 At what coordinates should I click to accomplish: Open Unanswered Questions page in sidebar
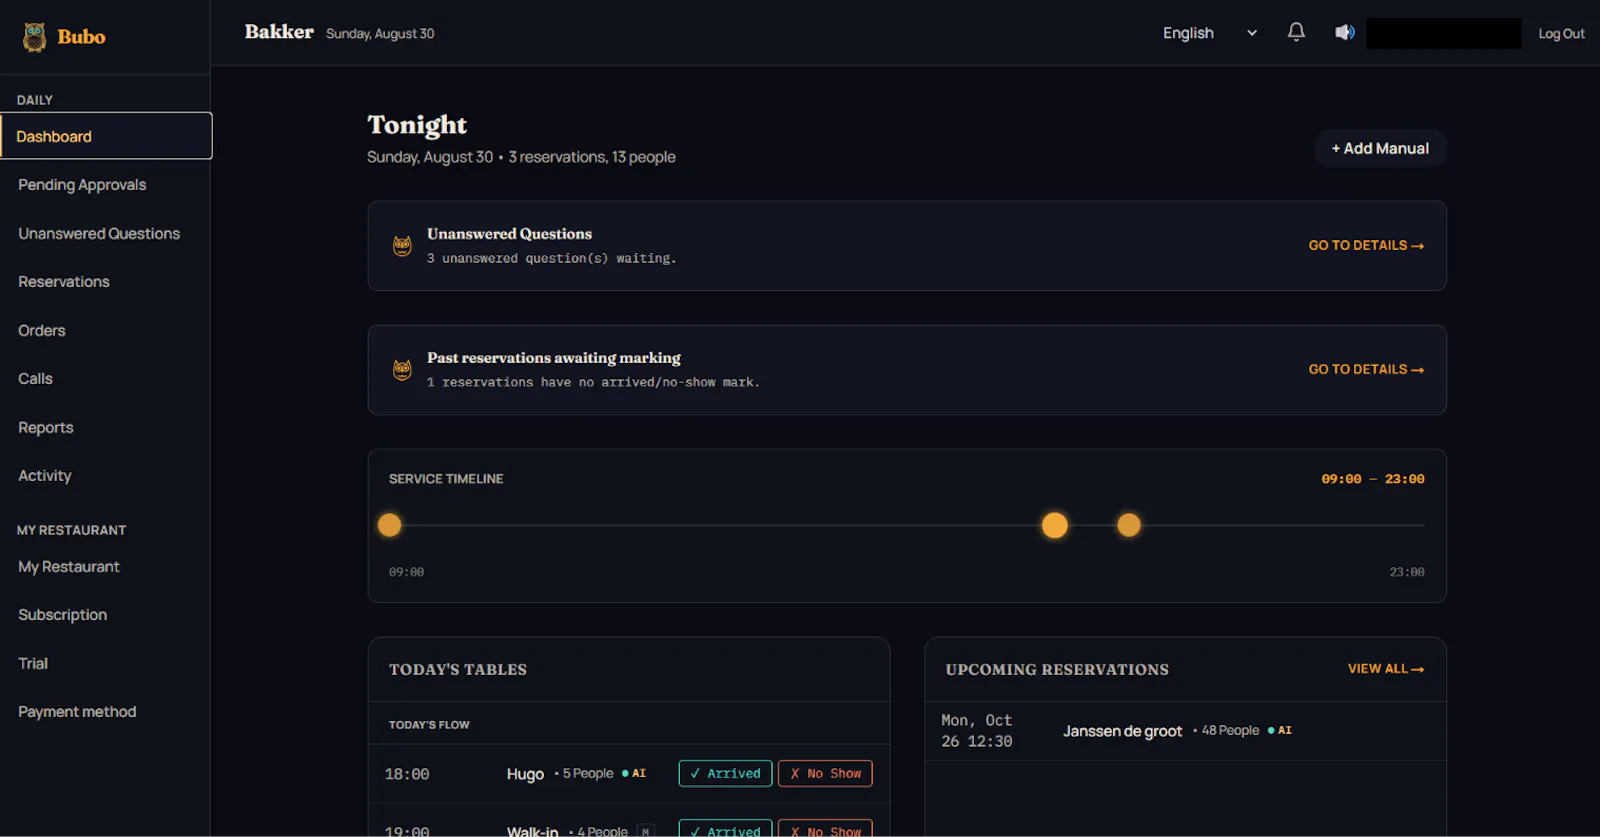99,233
